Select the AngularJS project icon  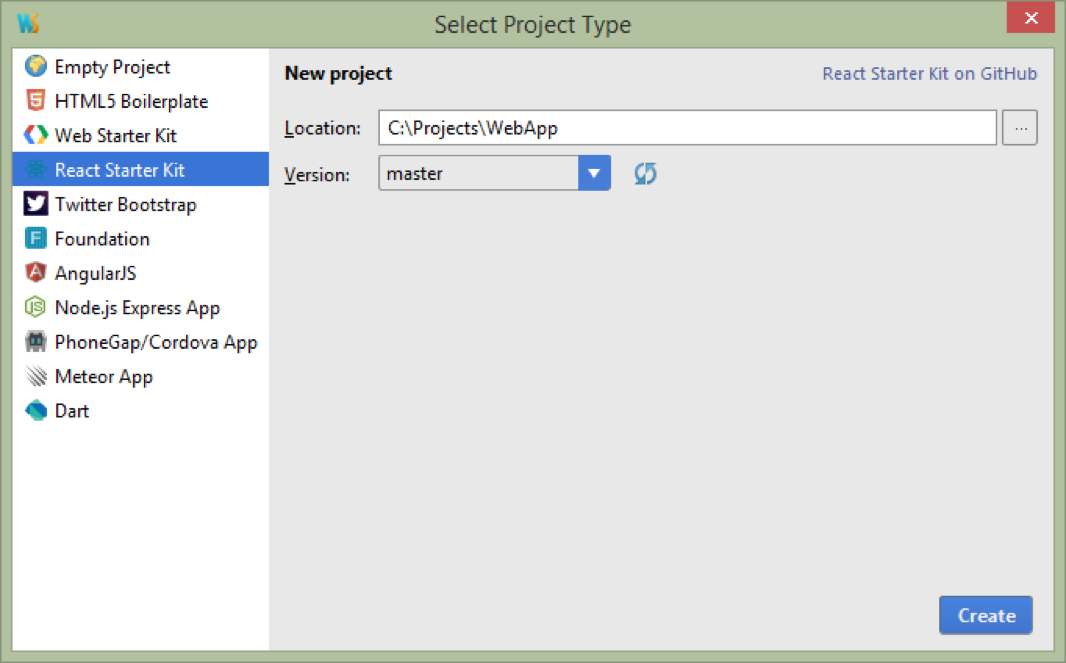tap(36, 272)
